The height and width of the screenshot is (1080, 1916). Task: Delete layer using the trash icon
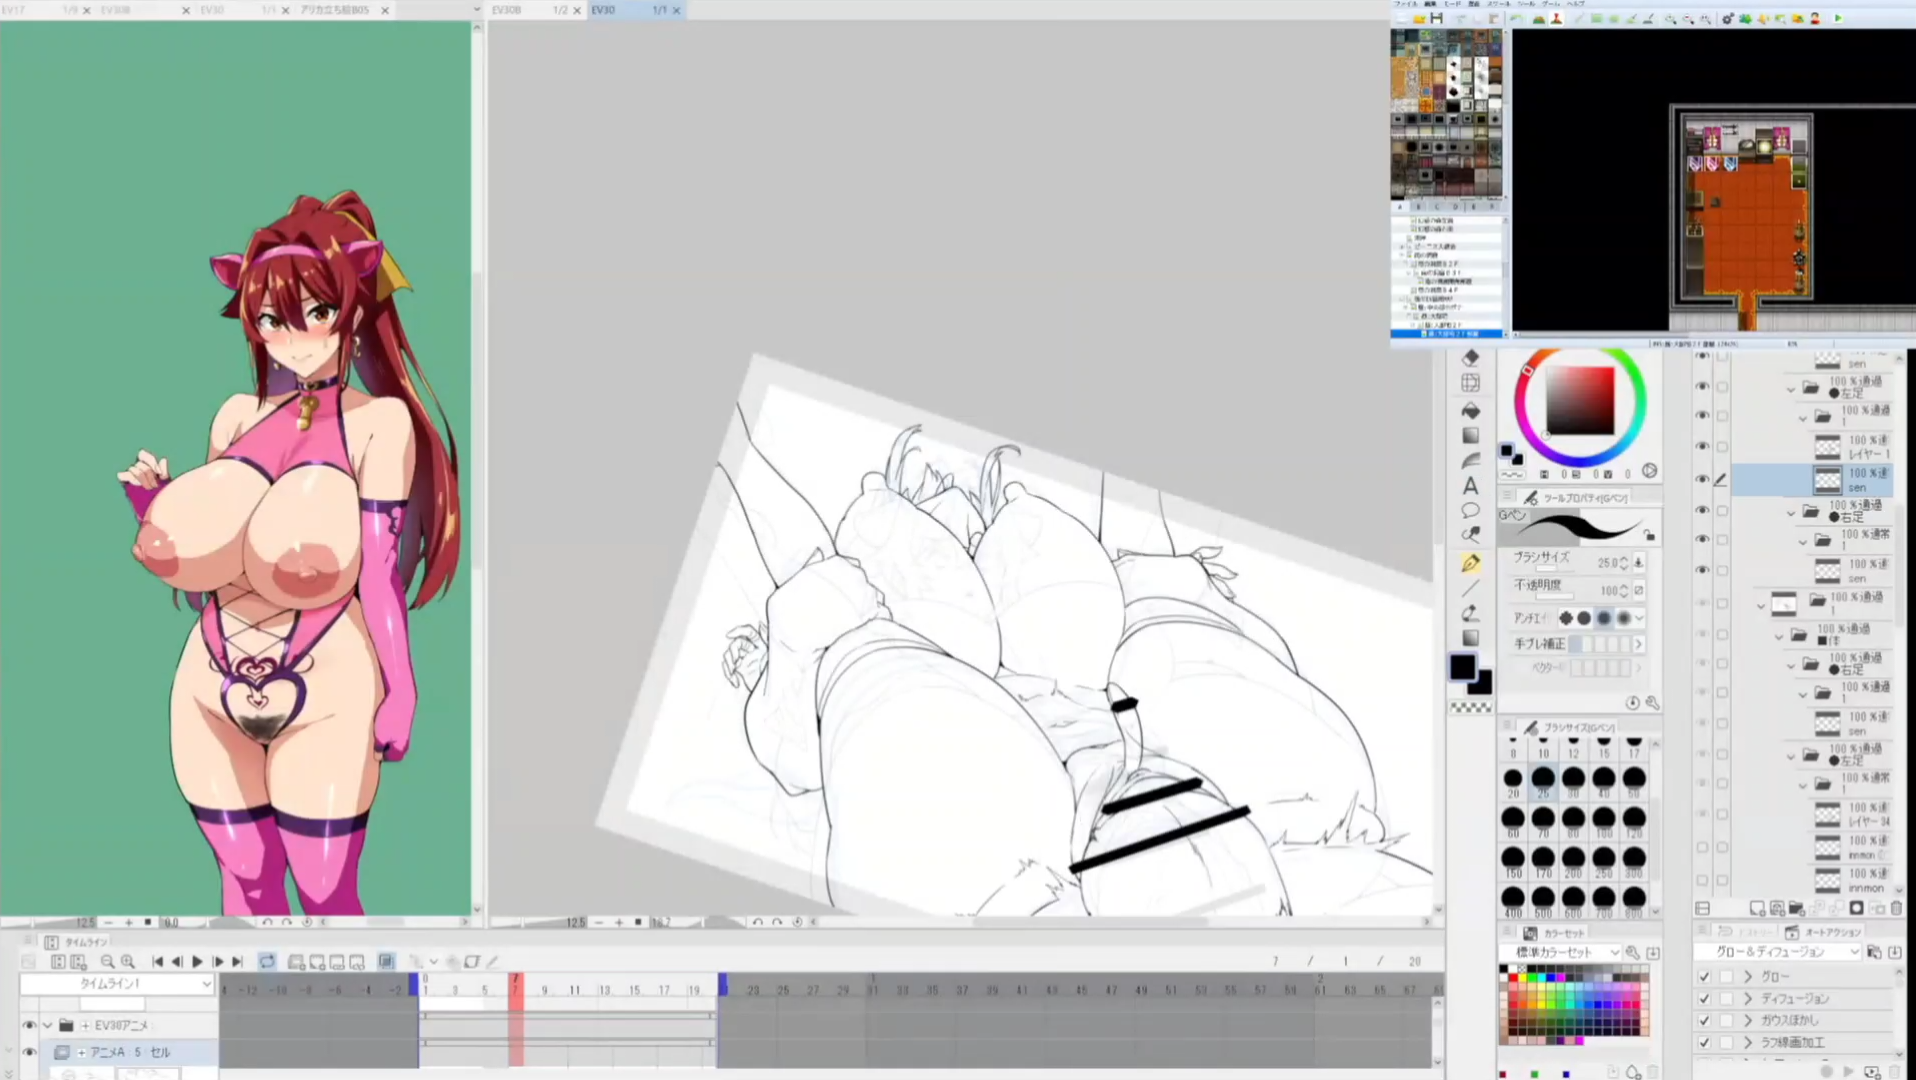pos(1896,908)
